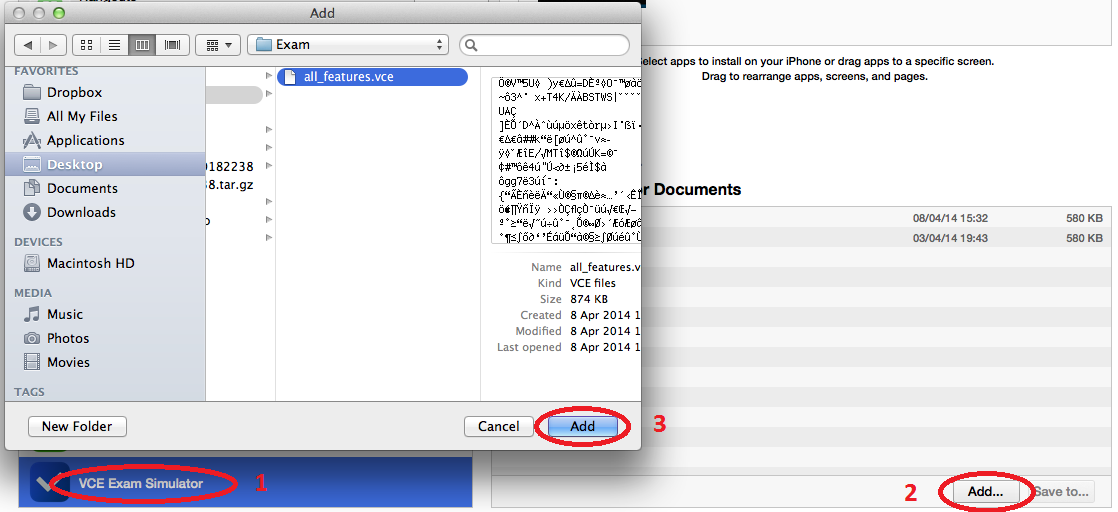Select Desktop in Favorites sidebar

(x=106, y=164)
